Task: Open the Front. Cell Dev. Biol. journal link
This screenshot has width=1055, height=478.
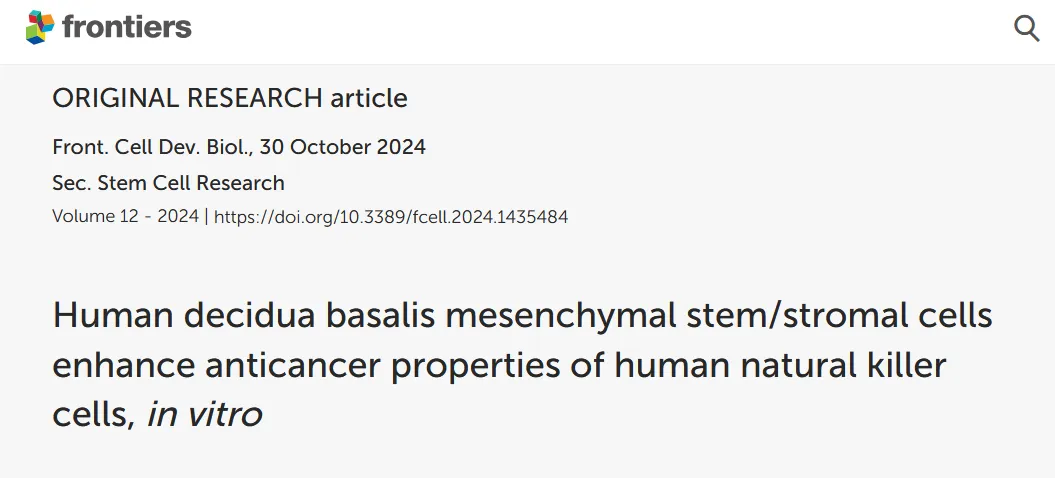Action: click(x=152, y=147)
